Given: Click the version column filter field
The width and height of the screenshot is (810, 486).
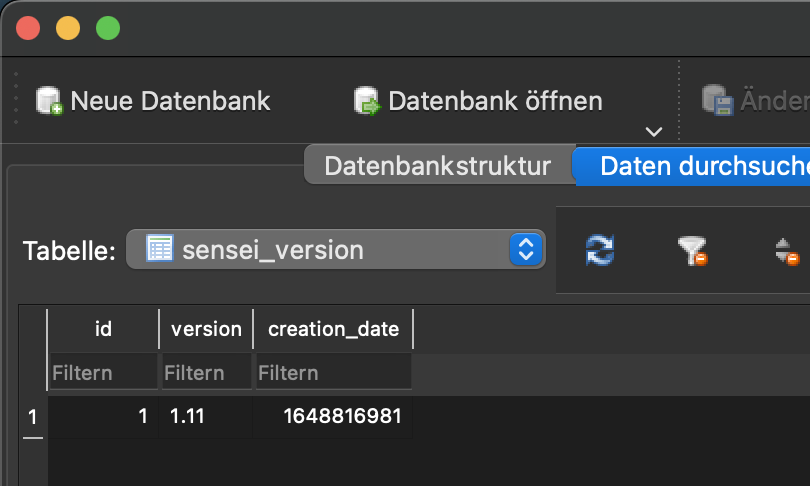Looking at the screenshot, I should pyautogui.click(x=207, y=372).
